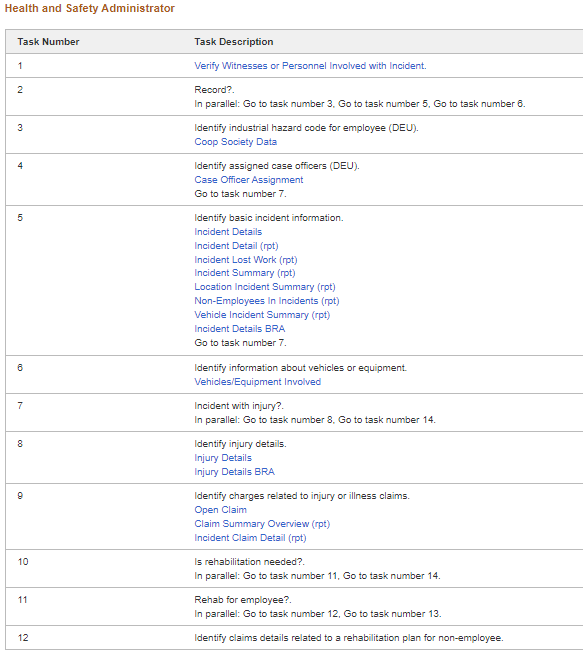The width and height of the screenshot is (583, 654).
Task: Open the Incident Details link
Action: (228, 232)
